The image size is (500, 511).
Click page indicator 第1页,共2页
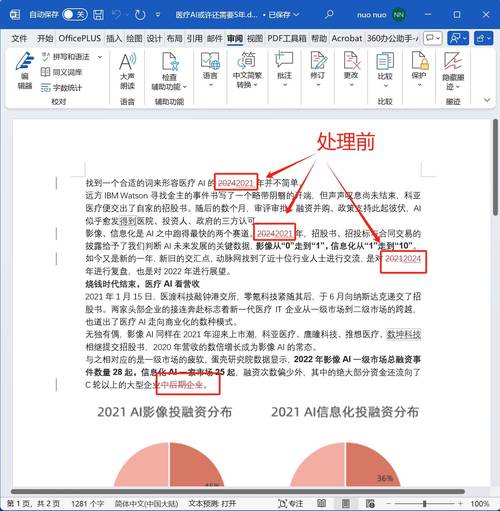coord(33,503)
